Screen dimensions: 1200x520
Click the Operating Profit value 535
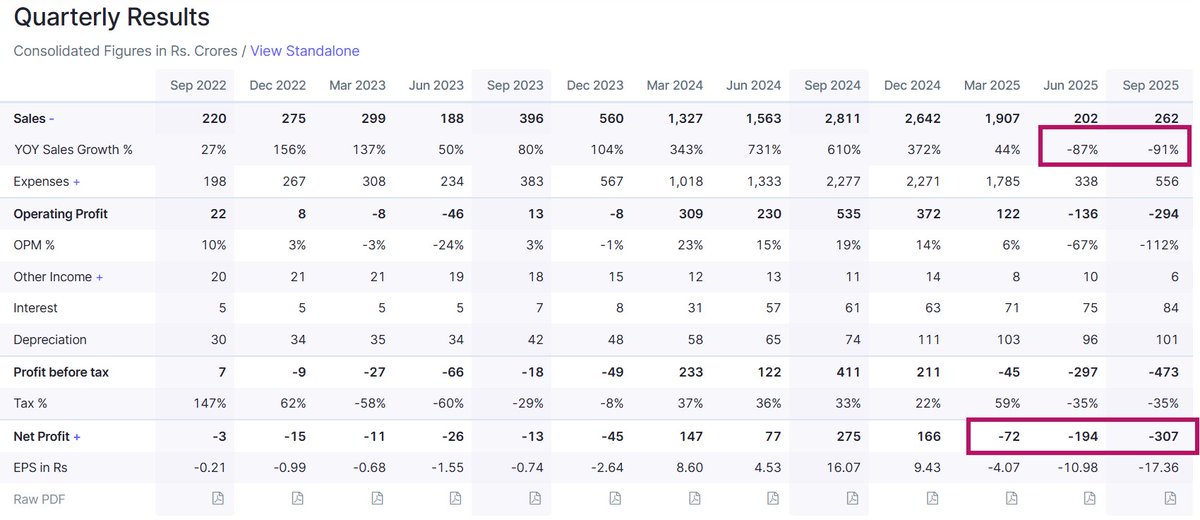848,214
